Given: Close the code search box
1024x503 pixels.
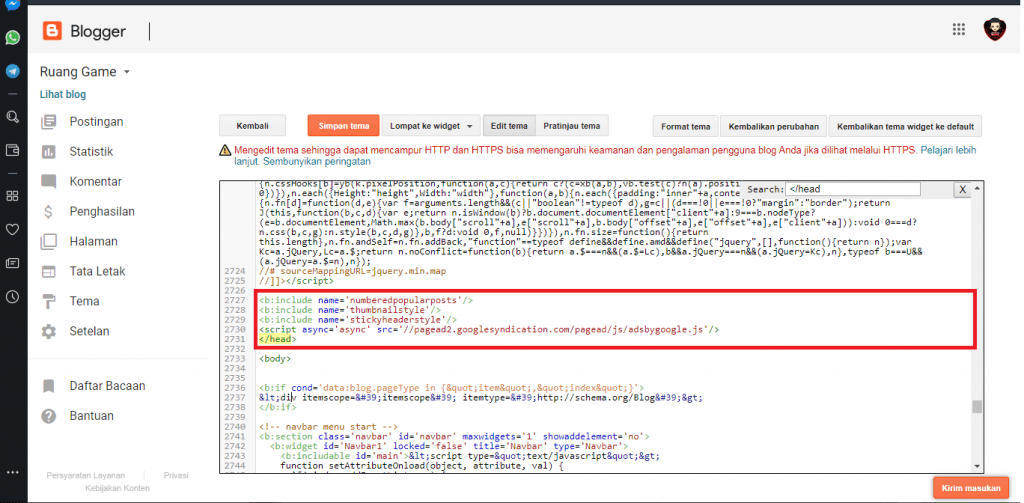Looking at the screenshot, I should point(962,189).
